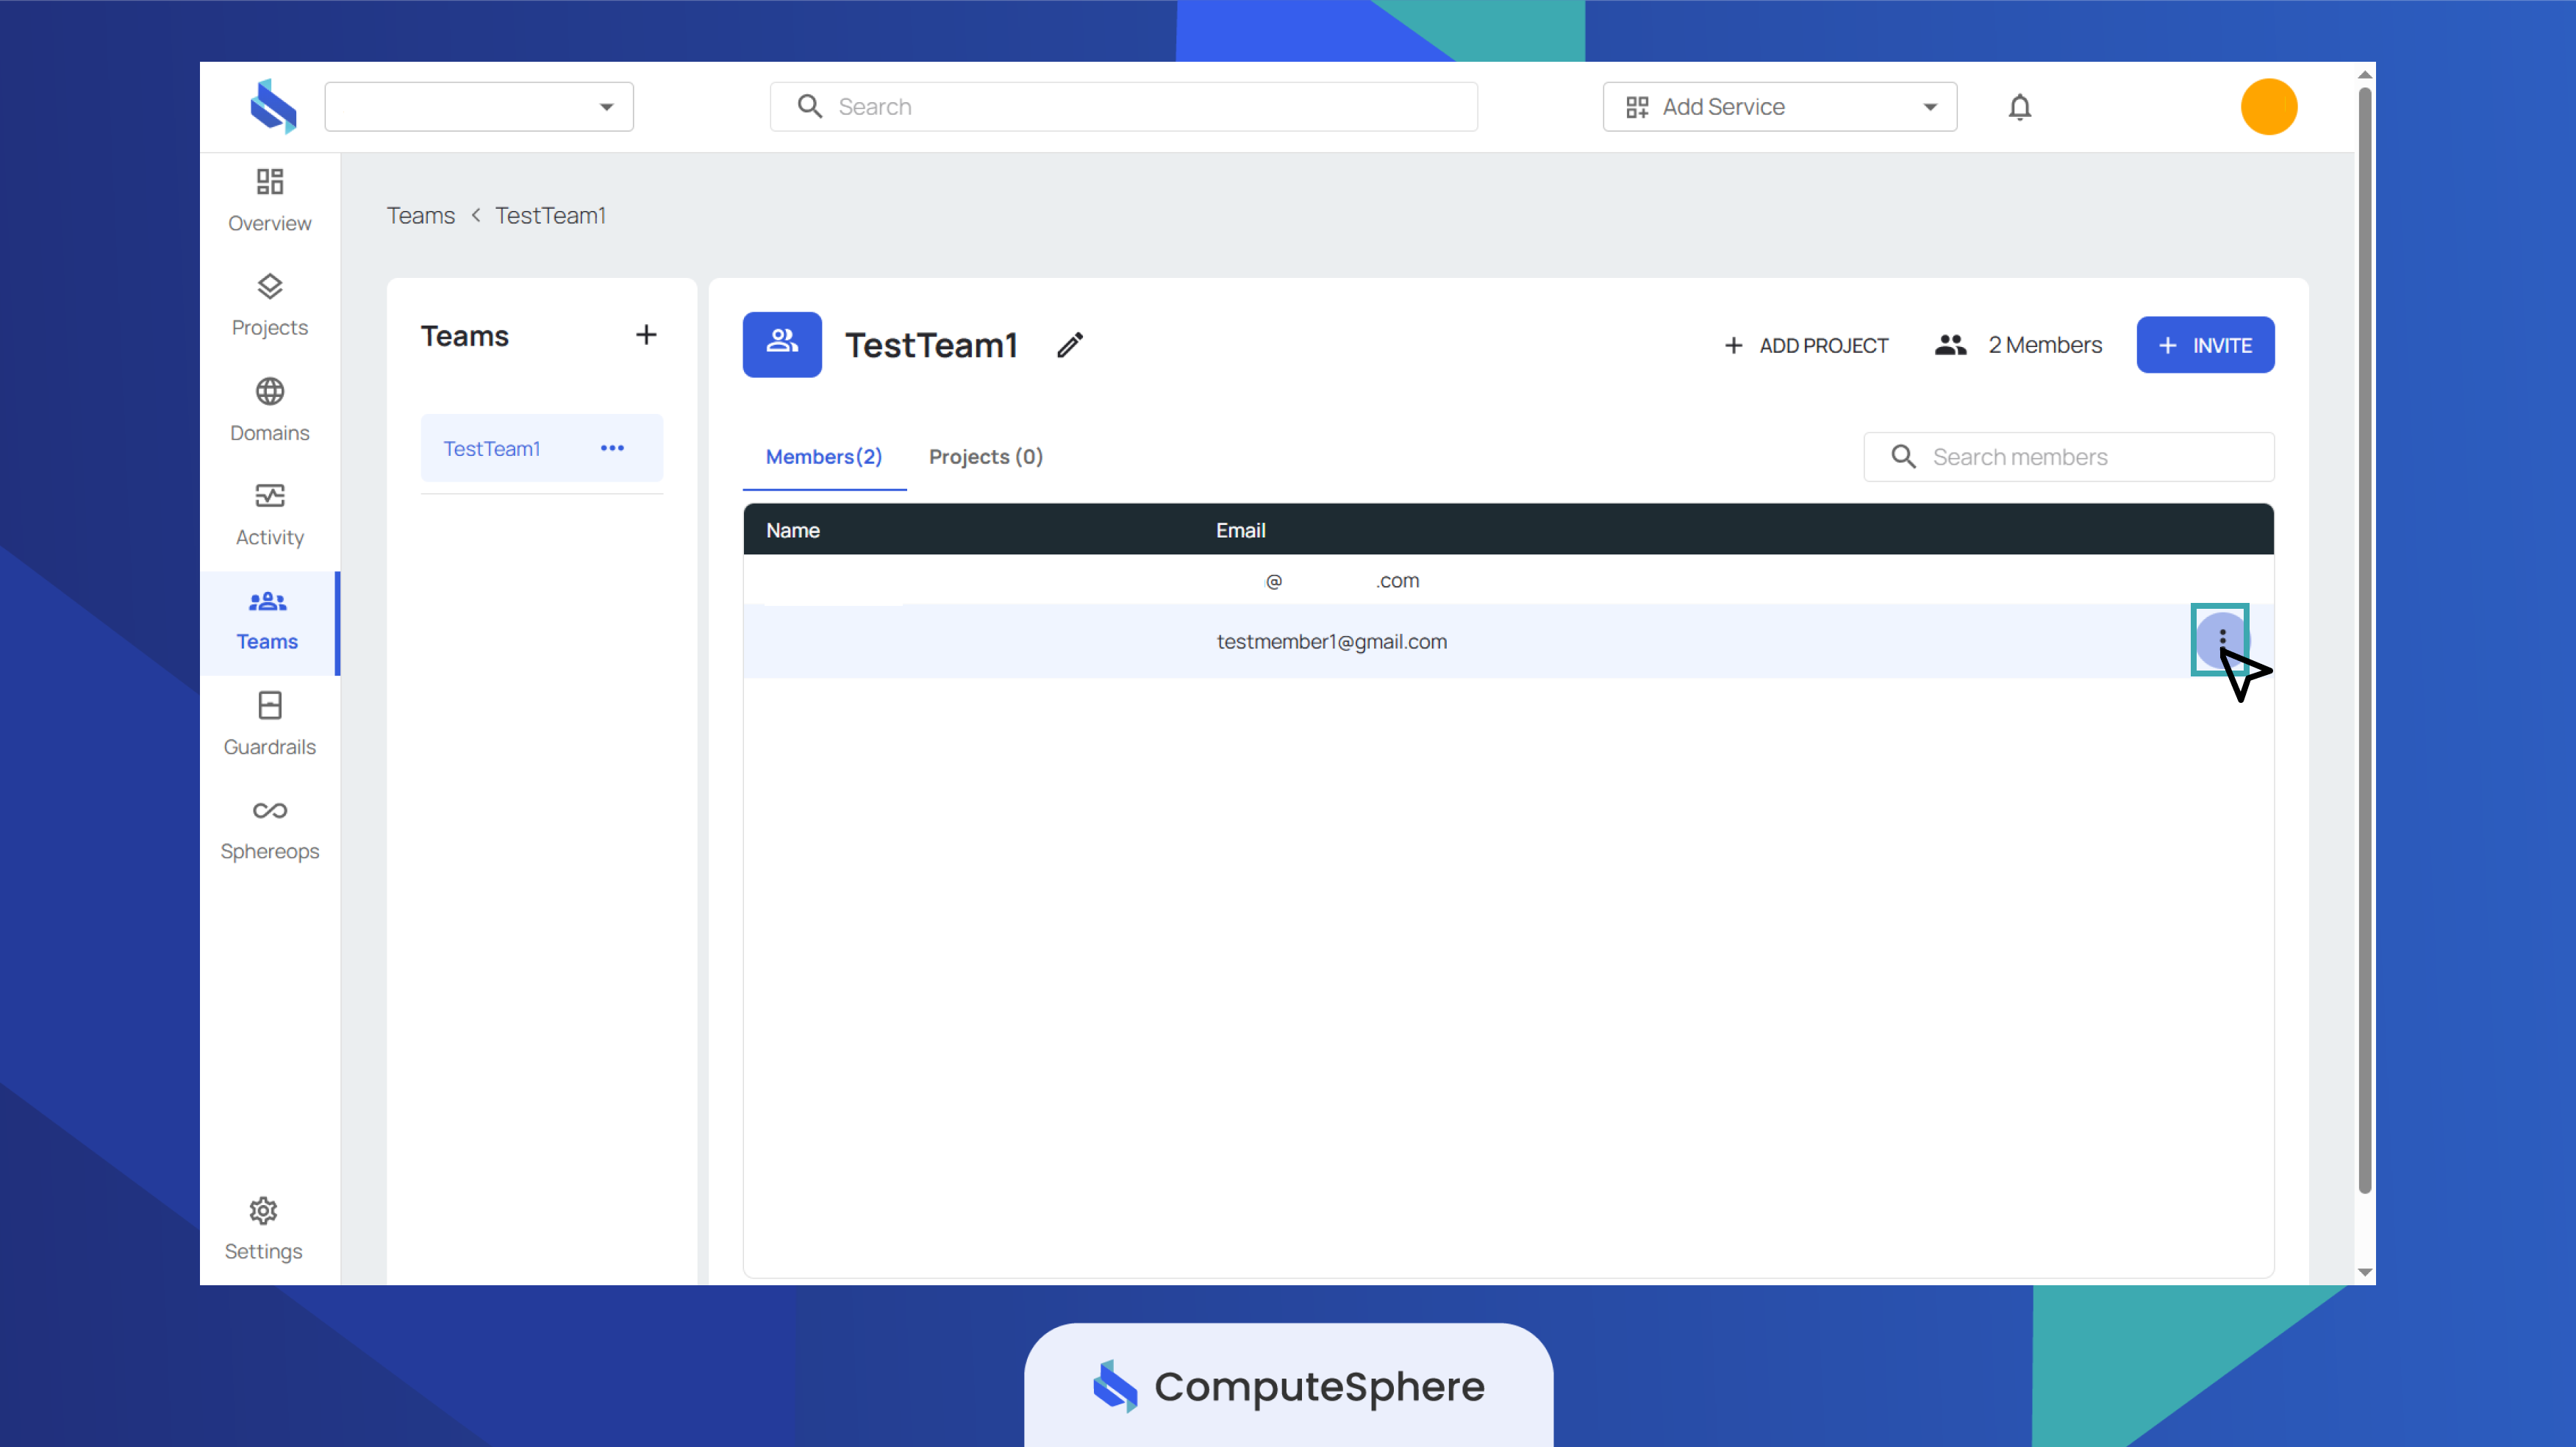
Task: Click the blue TestTeam1 team avatar icon
Action: tap(782, 344)
